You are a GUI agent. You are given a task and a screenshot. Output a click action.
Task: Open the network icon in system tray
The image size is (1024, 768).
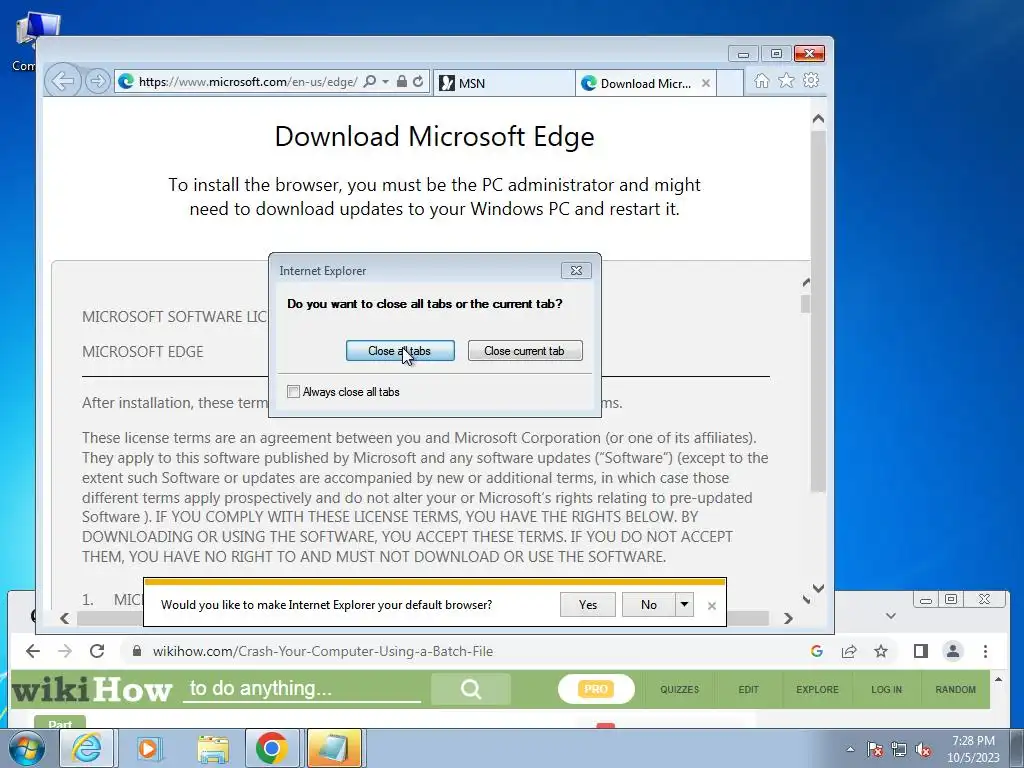click(x=899, y=750)
